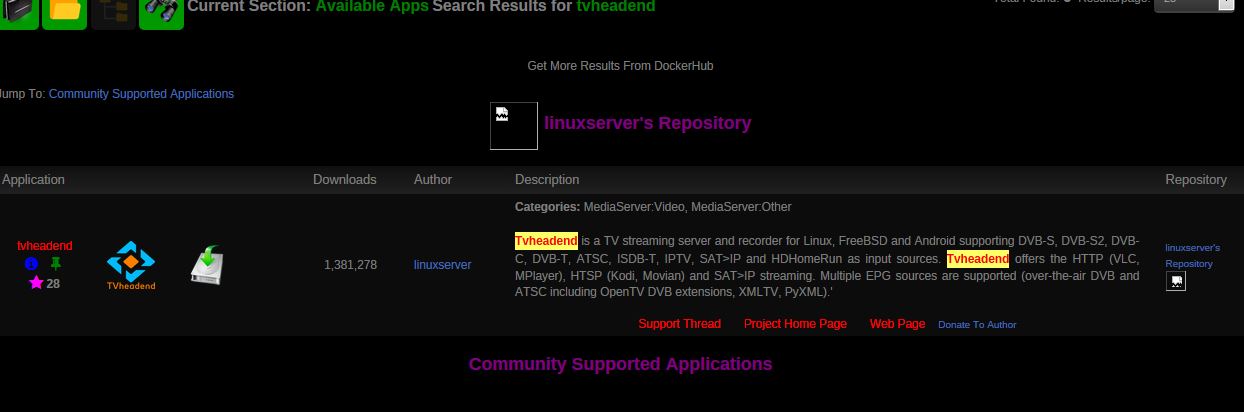Select the dimmed tree-structure icon in toolbar
Screen dimensions: 1244x412
113,13
